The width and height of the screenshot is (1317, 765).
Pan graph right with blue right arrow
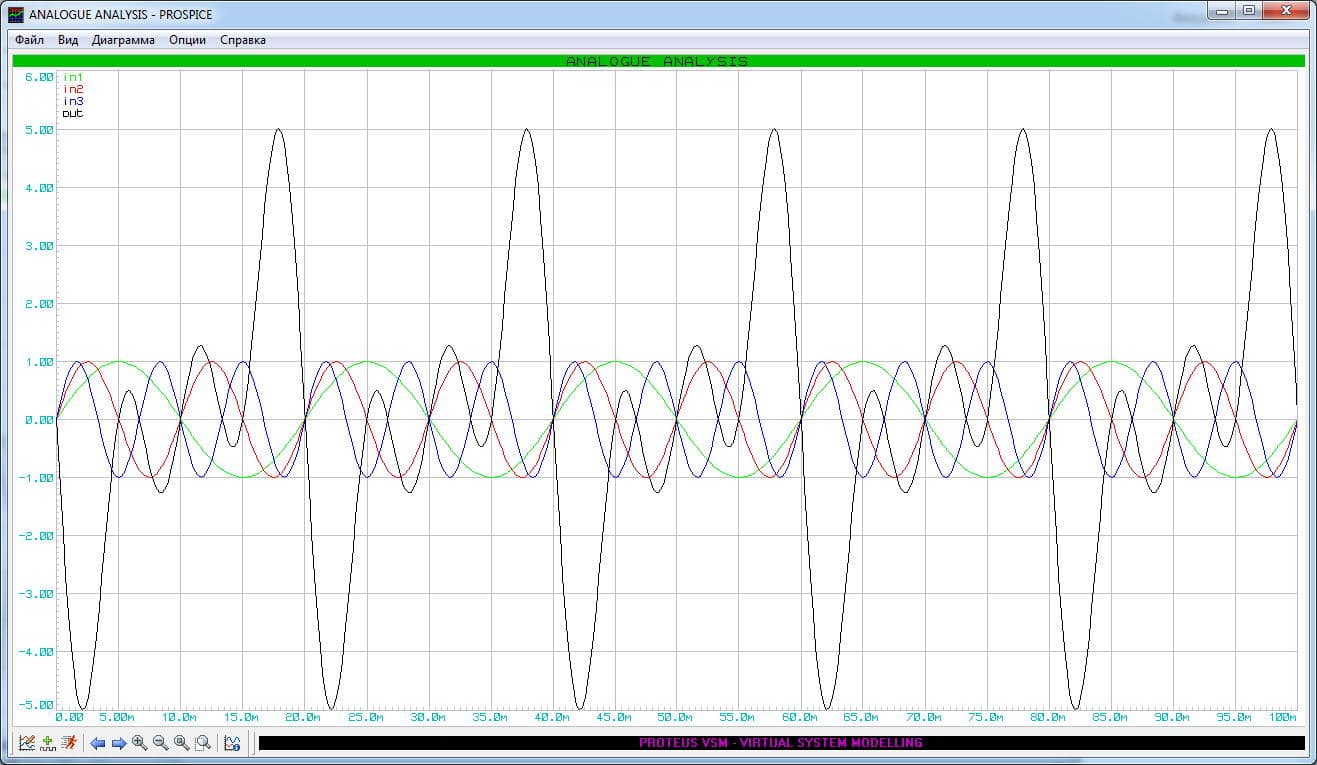pos(118,743)
